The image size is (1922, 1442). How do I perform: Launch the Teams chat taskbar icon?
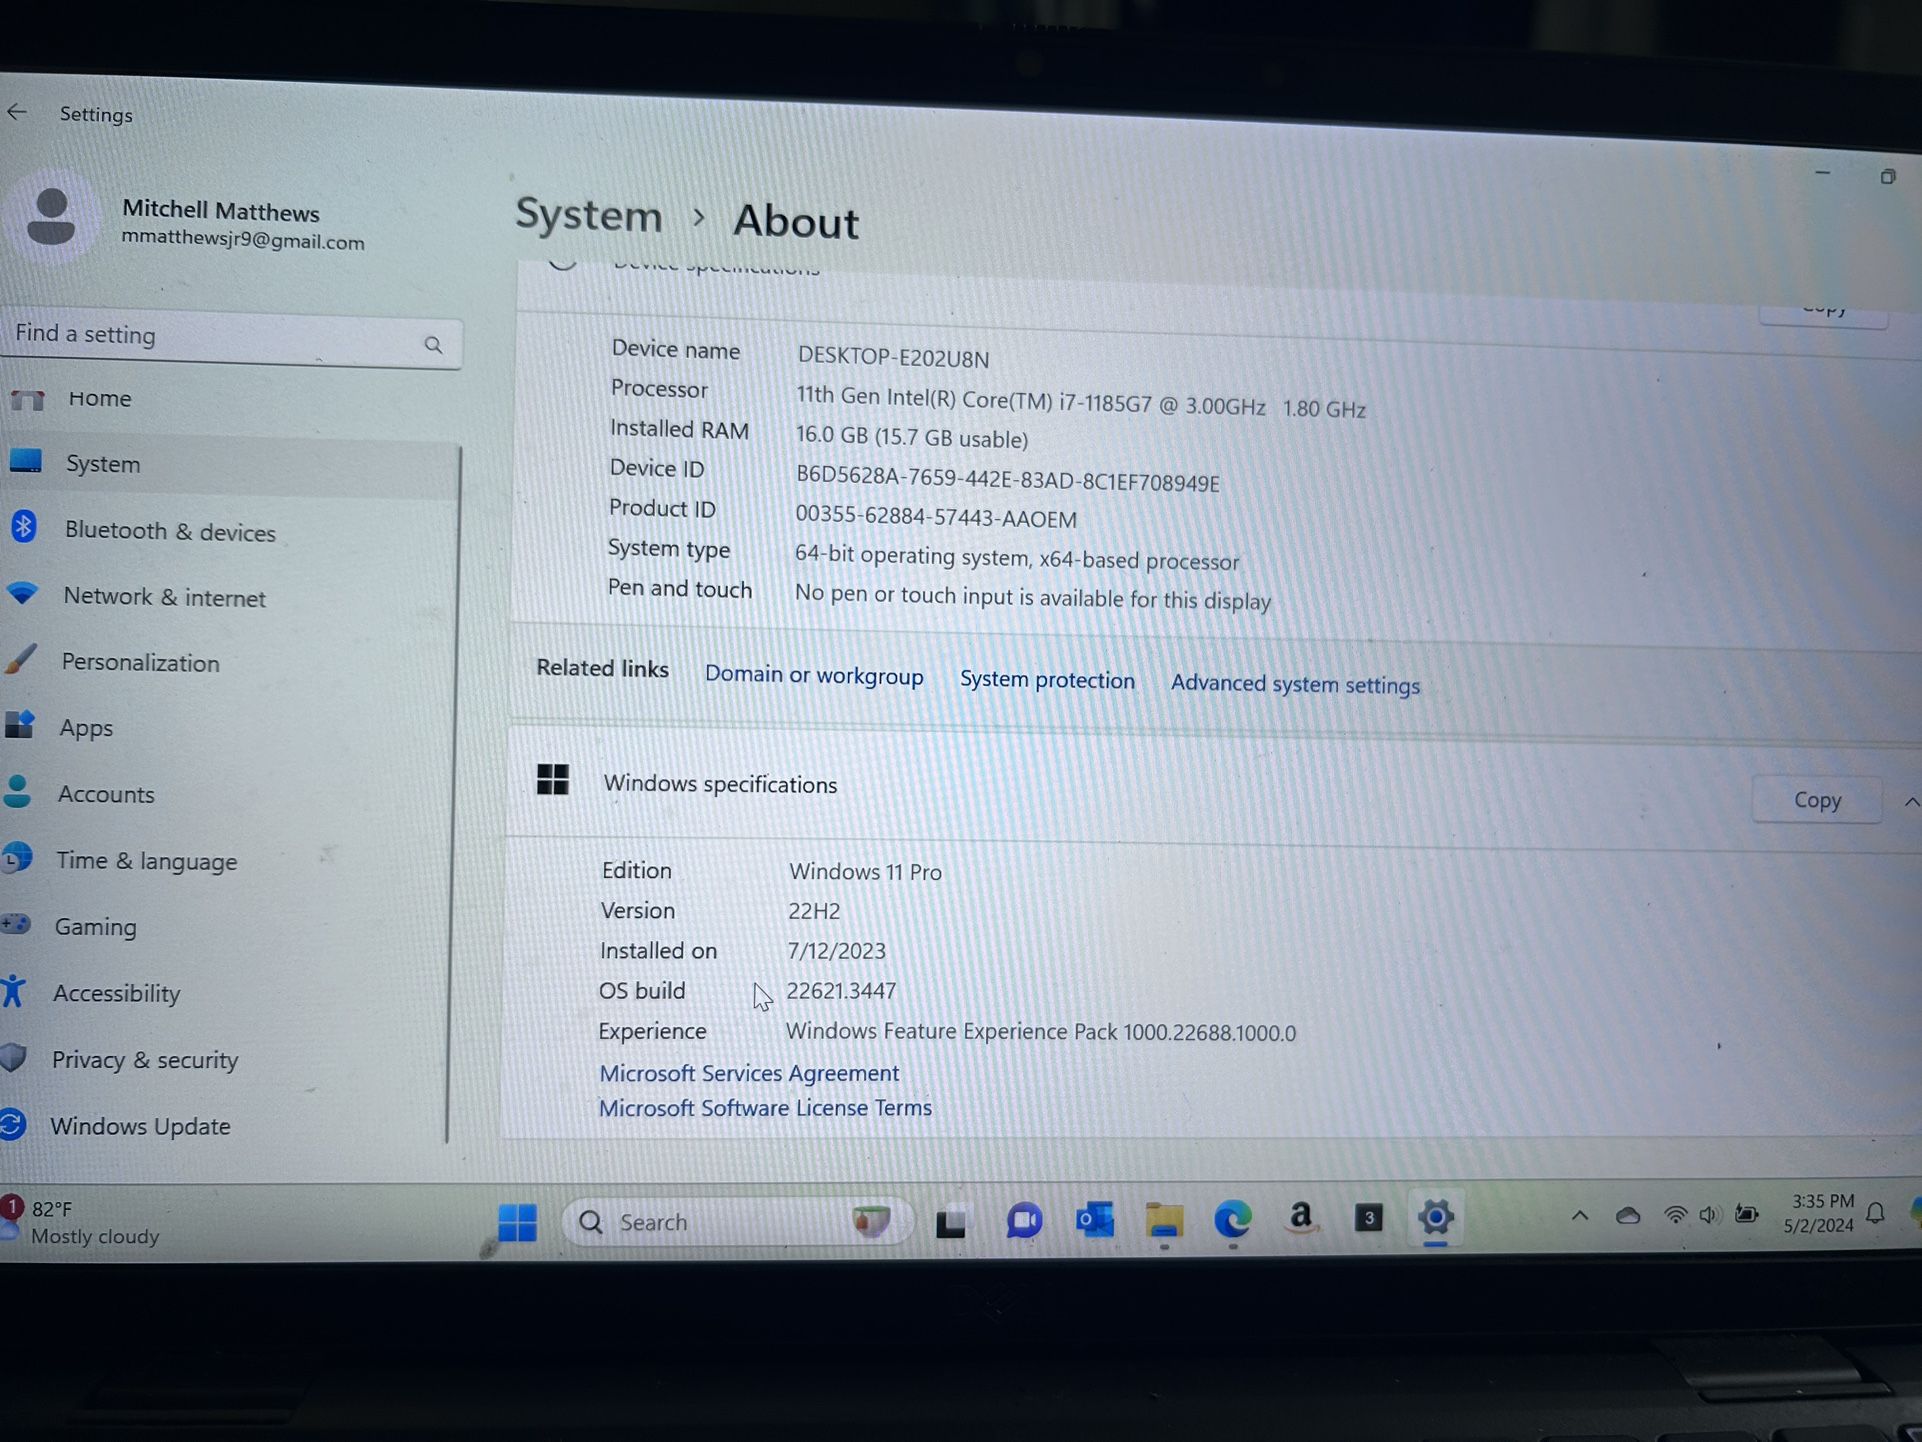(1024, 1221)
